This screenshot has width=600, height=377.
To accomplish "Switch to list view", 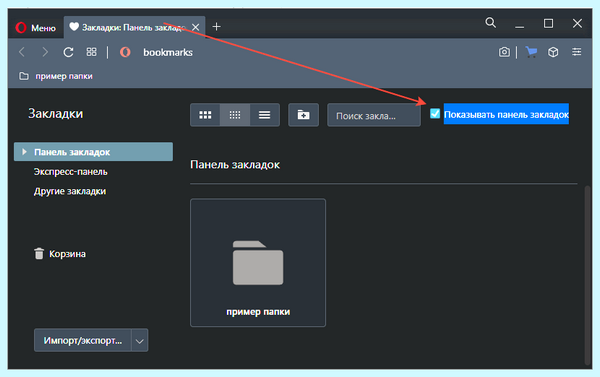I will point(264,115).
